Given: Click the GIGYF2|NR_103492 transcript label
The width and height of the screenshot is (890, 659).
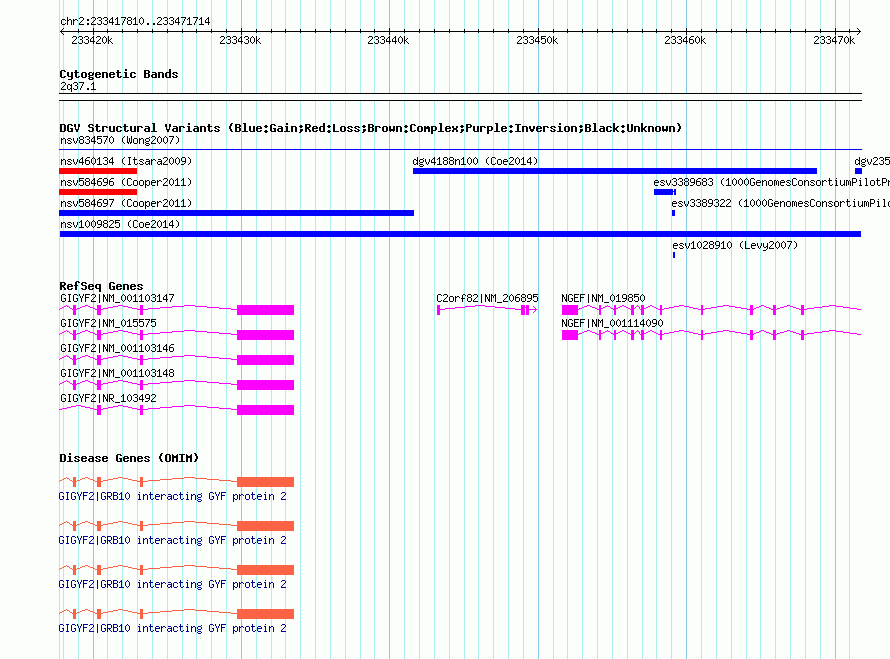Looking at the screenshot, I should 108,398.
